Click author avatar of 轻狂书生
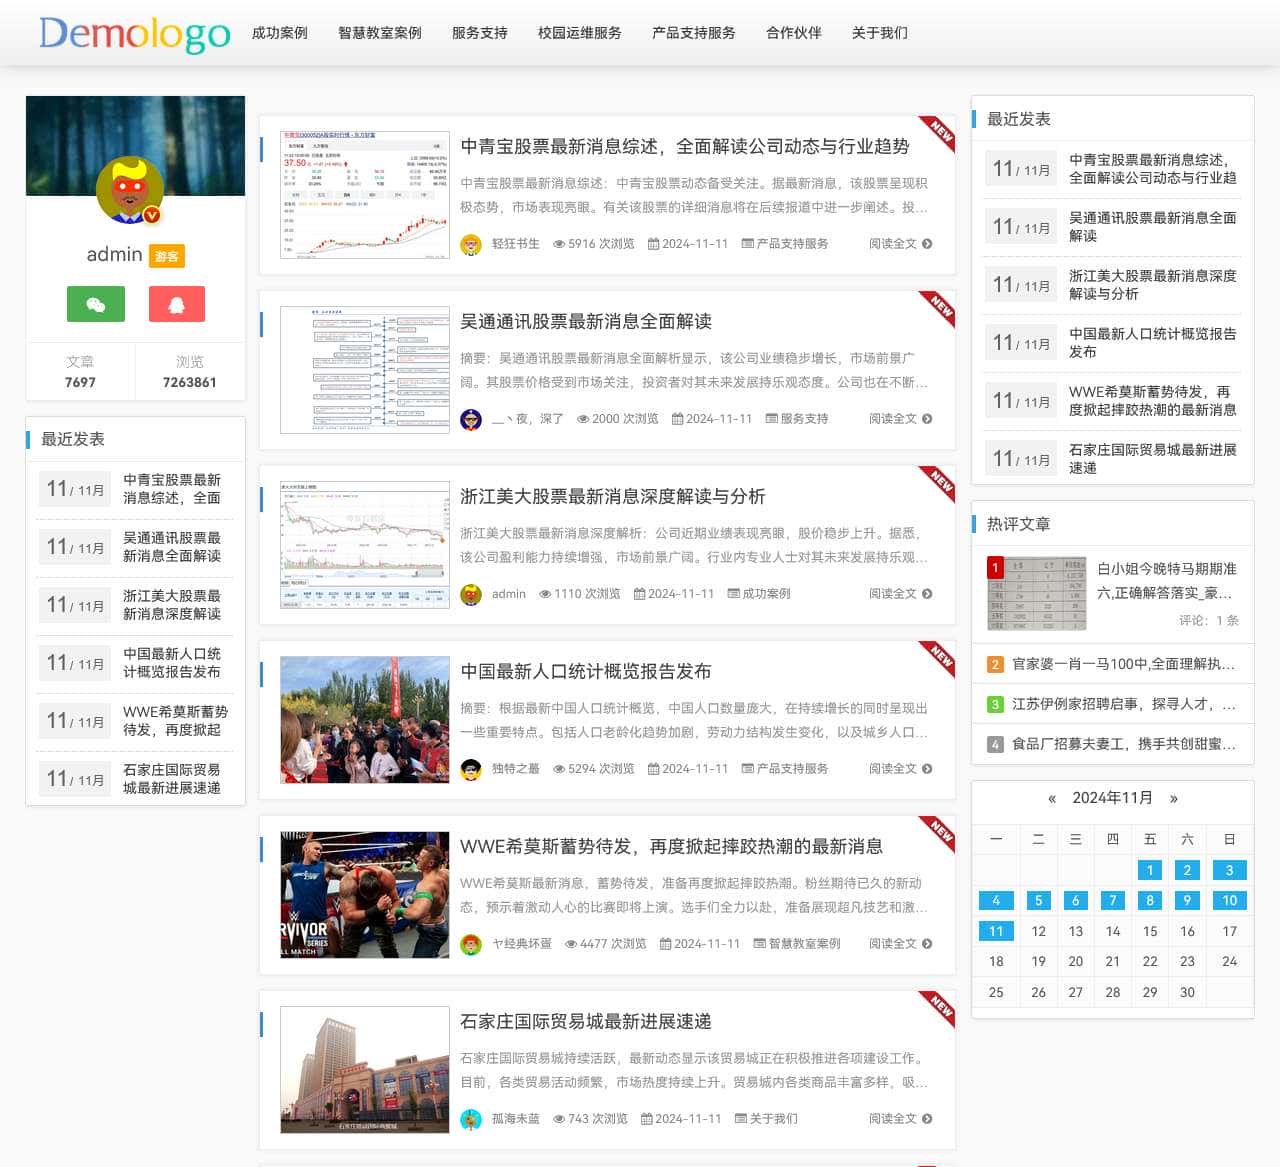The image size is (1280, 1167). [471, 243]
